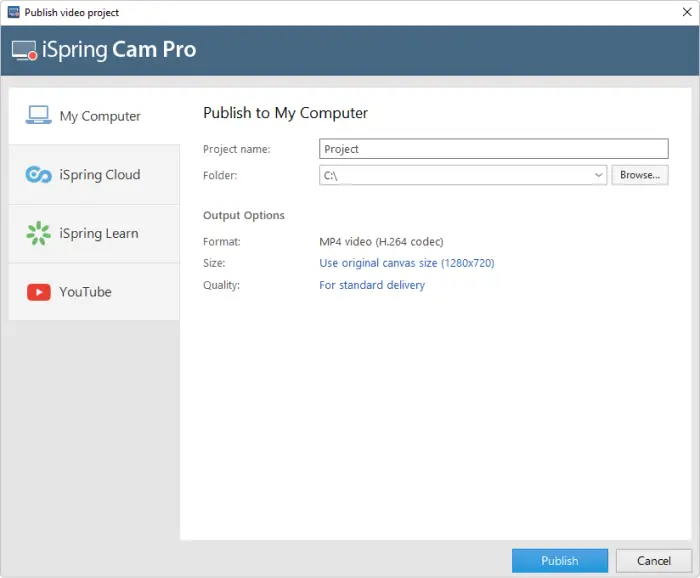Click the iSpring Cam Pro header logo

pyautogui.click(x=24, y=50)
